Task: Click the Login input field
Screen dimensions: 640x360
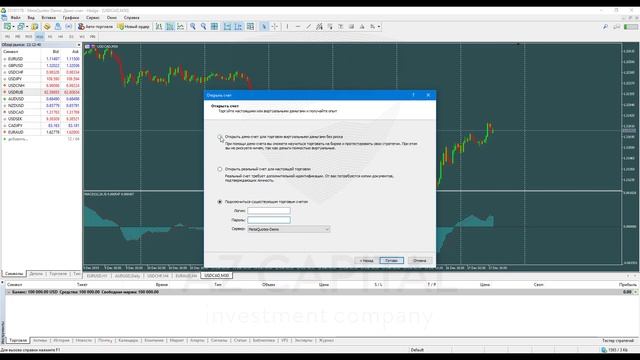Action: tap(269, 211)
